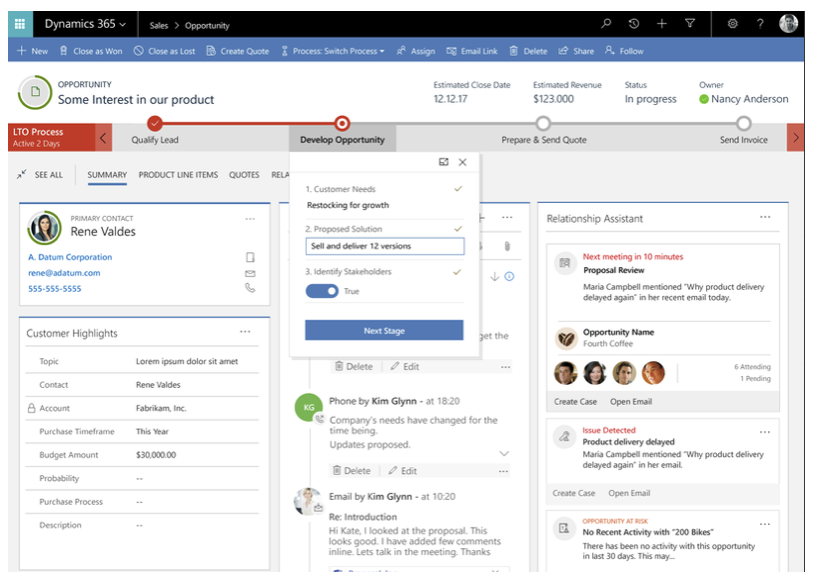Click Open Email under Proposal Review card
The width and height of the screenshot is (819, 583).
point(631,402)
